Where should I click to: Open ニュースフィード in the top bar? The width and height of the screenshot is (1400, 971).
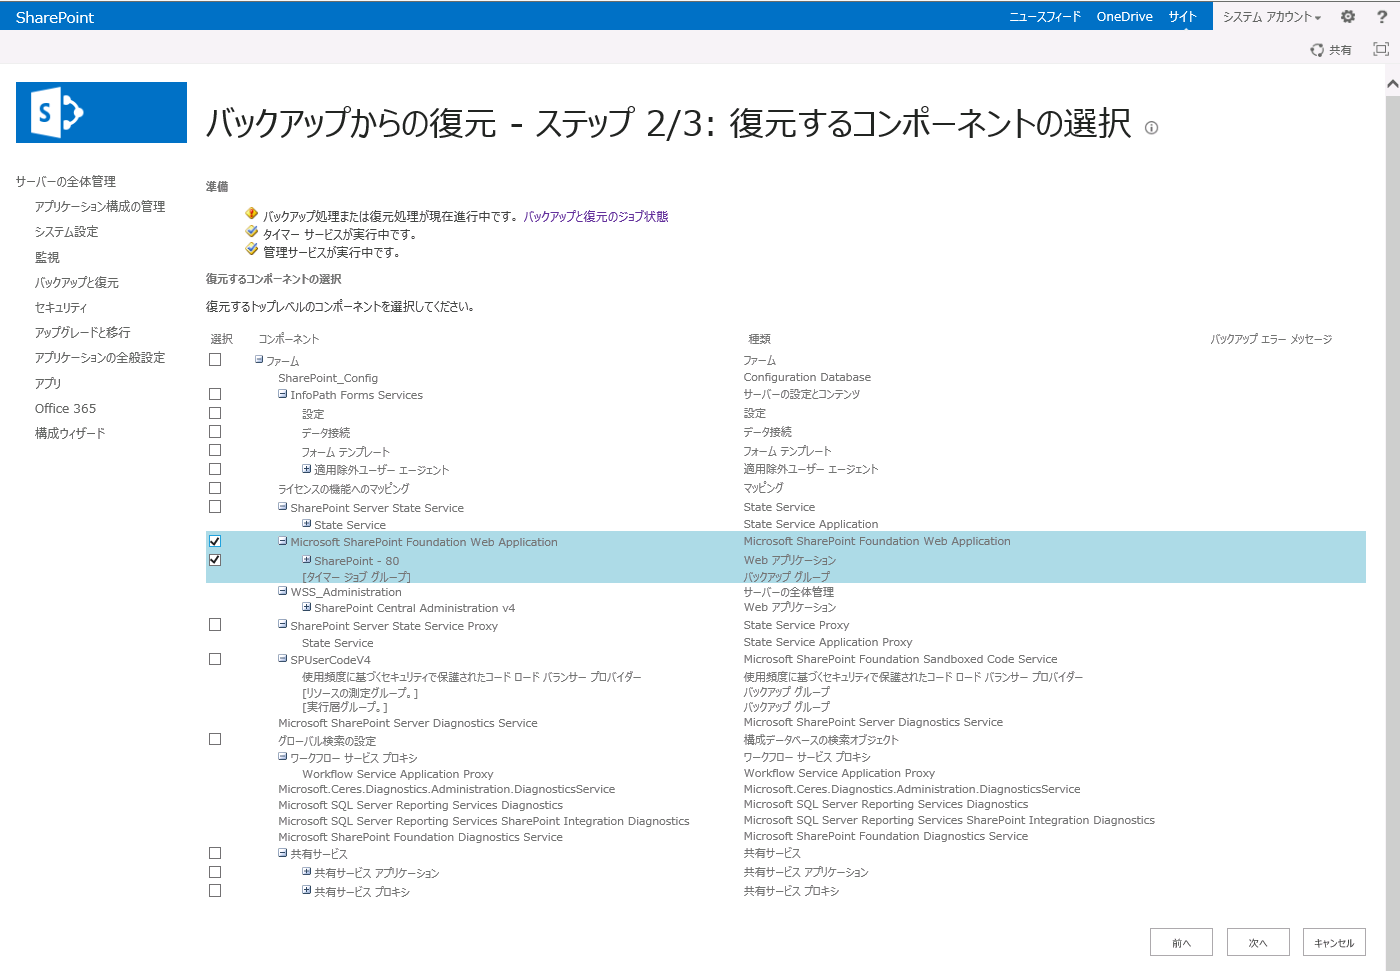[1045, 17]
